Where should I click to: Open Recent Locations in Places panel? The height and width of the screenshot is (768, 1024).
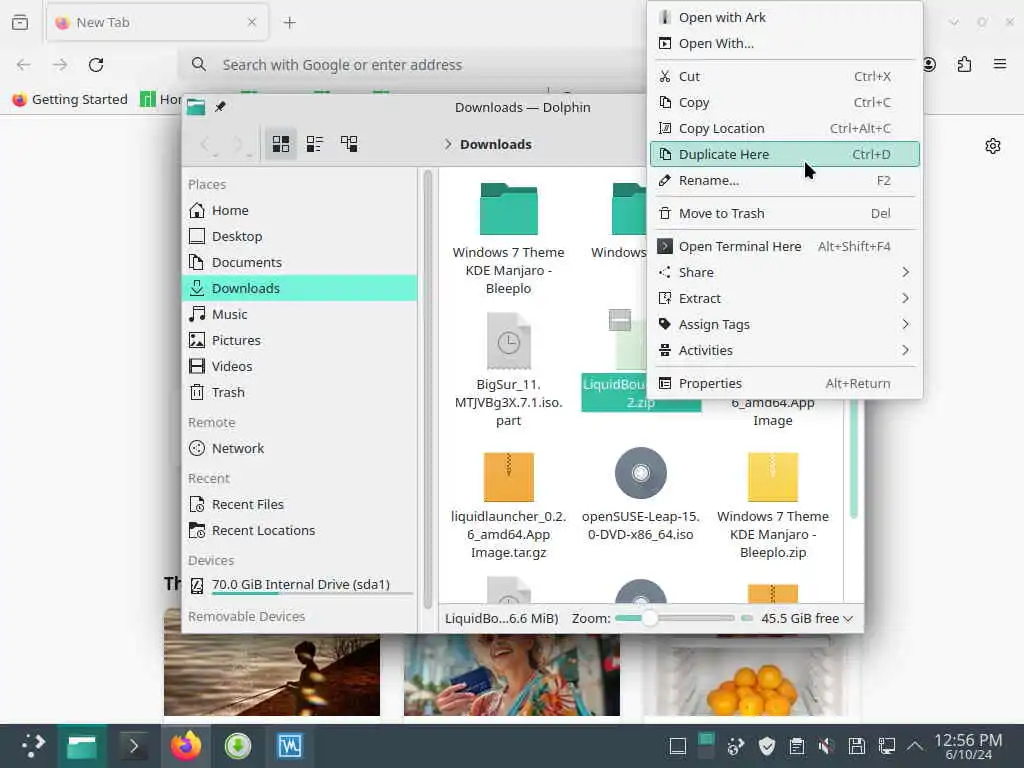click(x=300, y=531)
